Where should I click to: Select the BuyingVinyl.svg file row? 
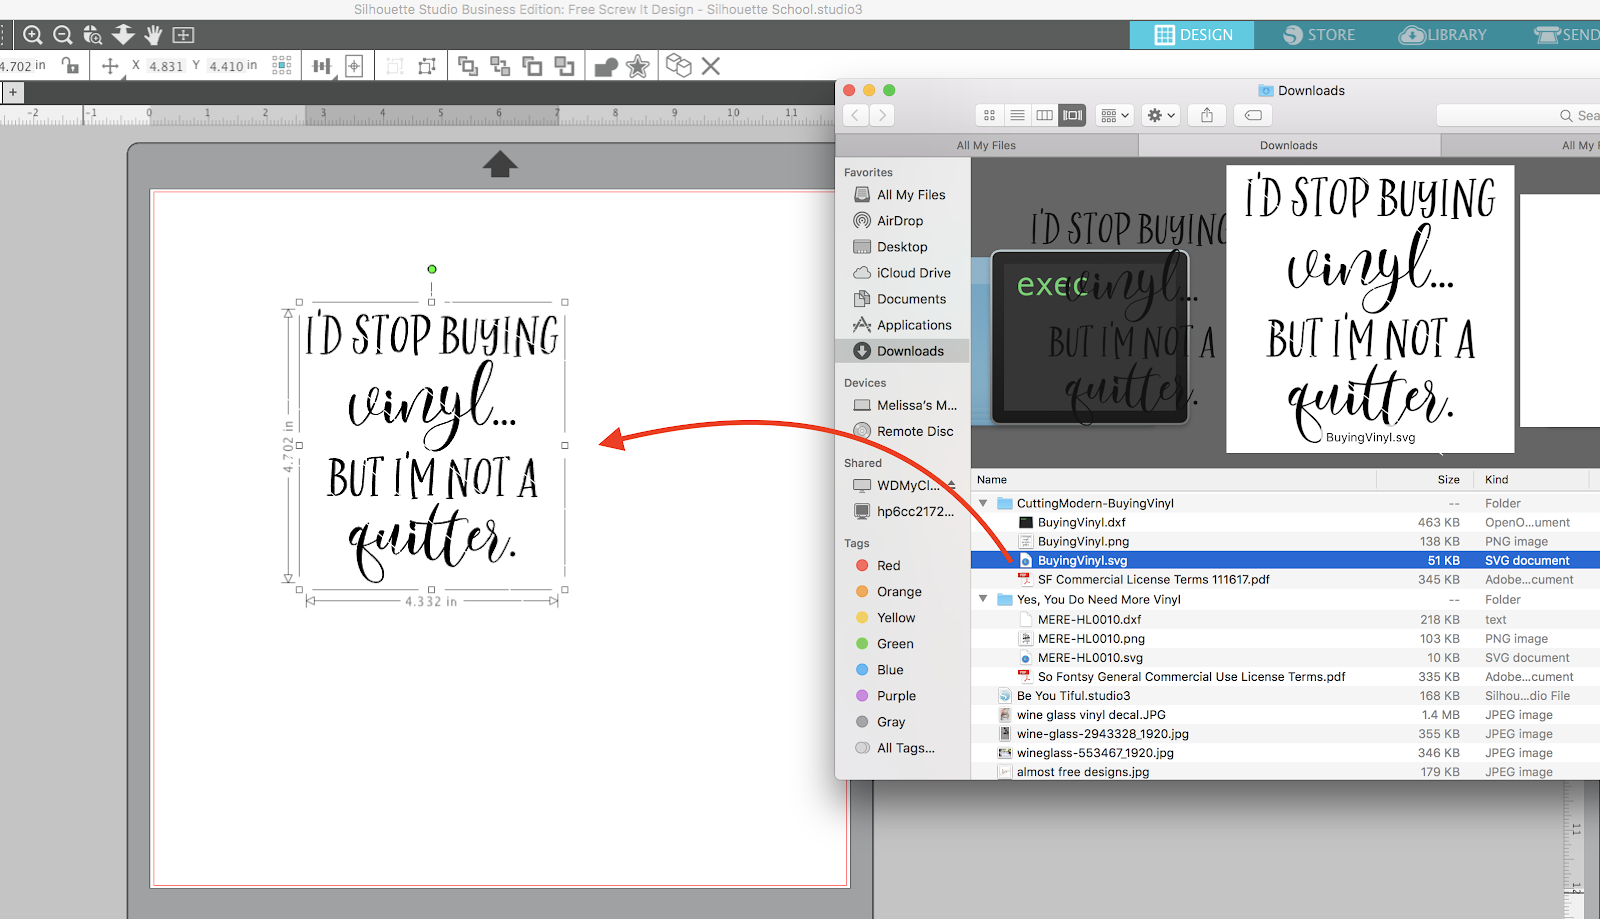(x=1285, y=560)
